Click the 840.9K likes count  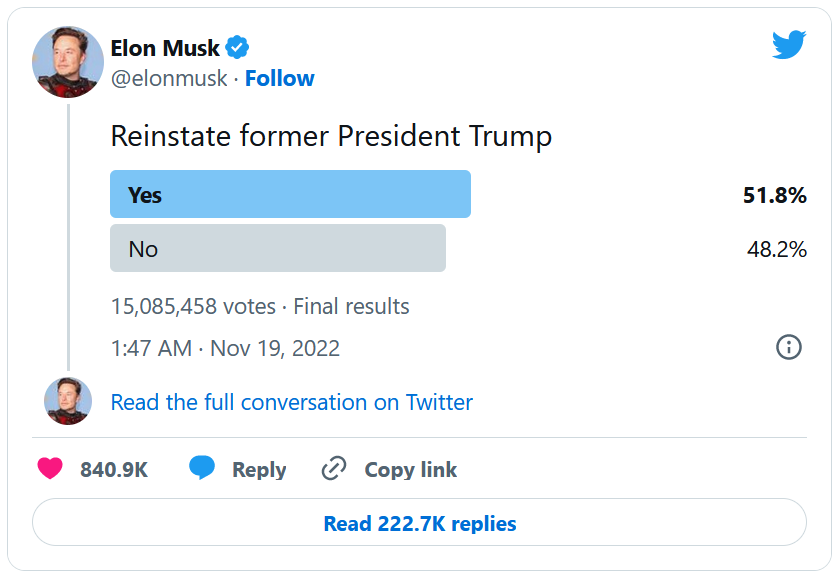coord(114,470)
